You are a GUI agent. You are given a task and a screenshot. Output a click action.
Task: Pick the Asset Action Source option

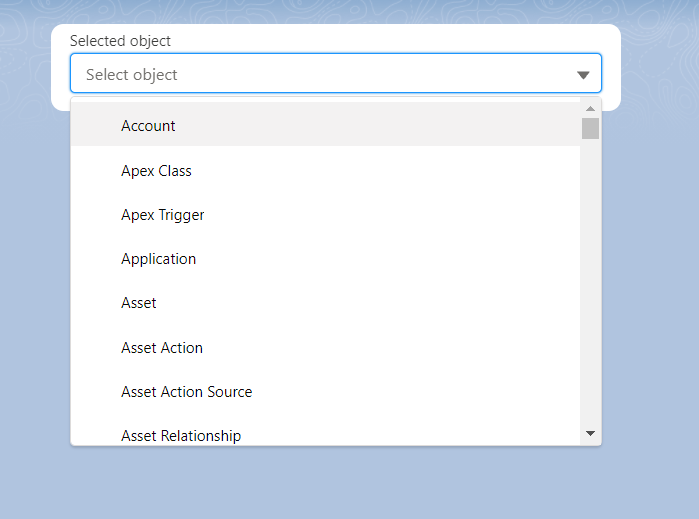(325, 391)
